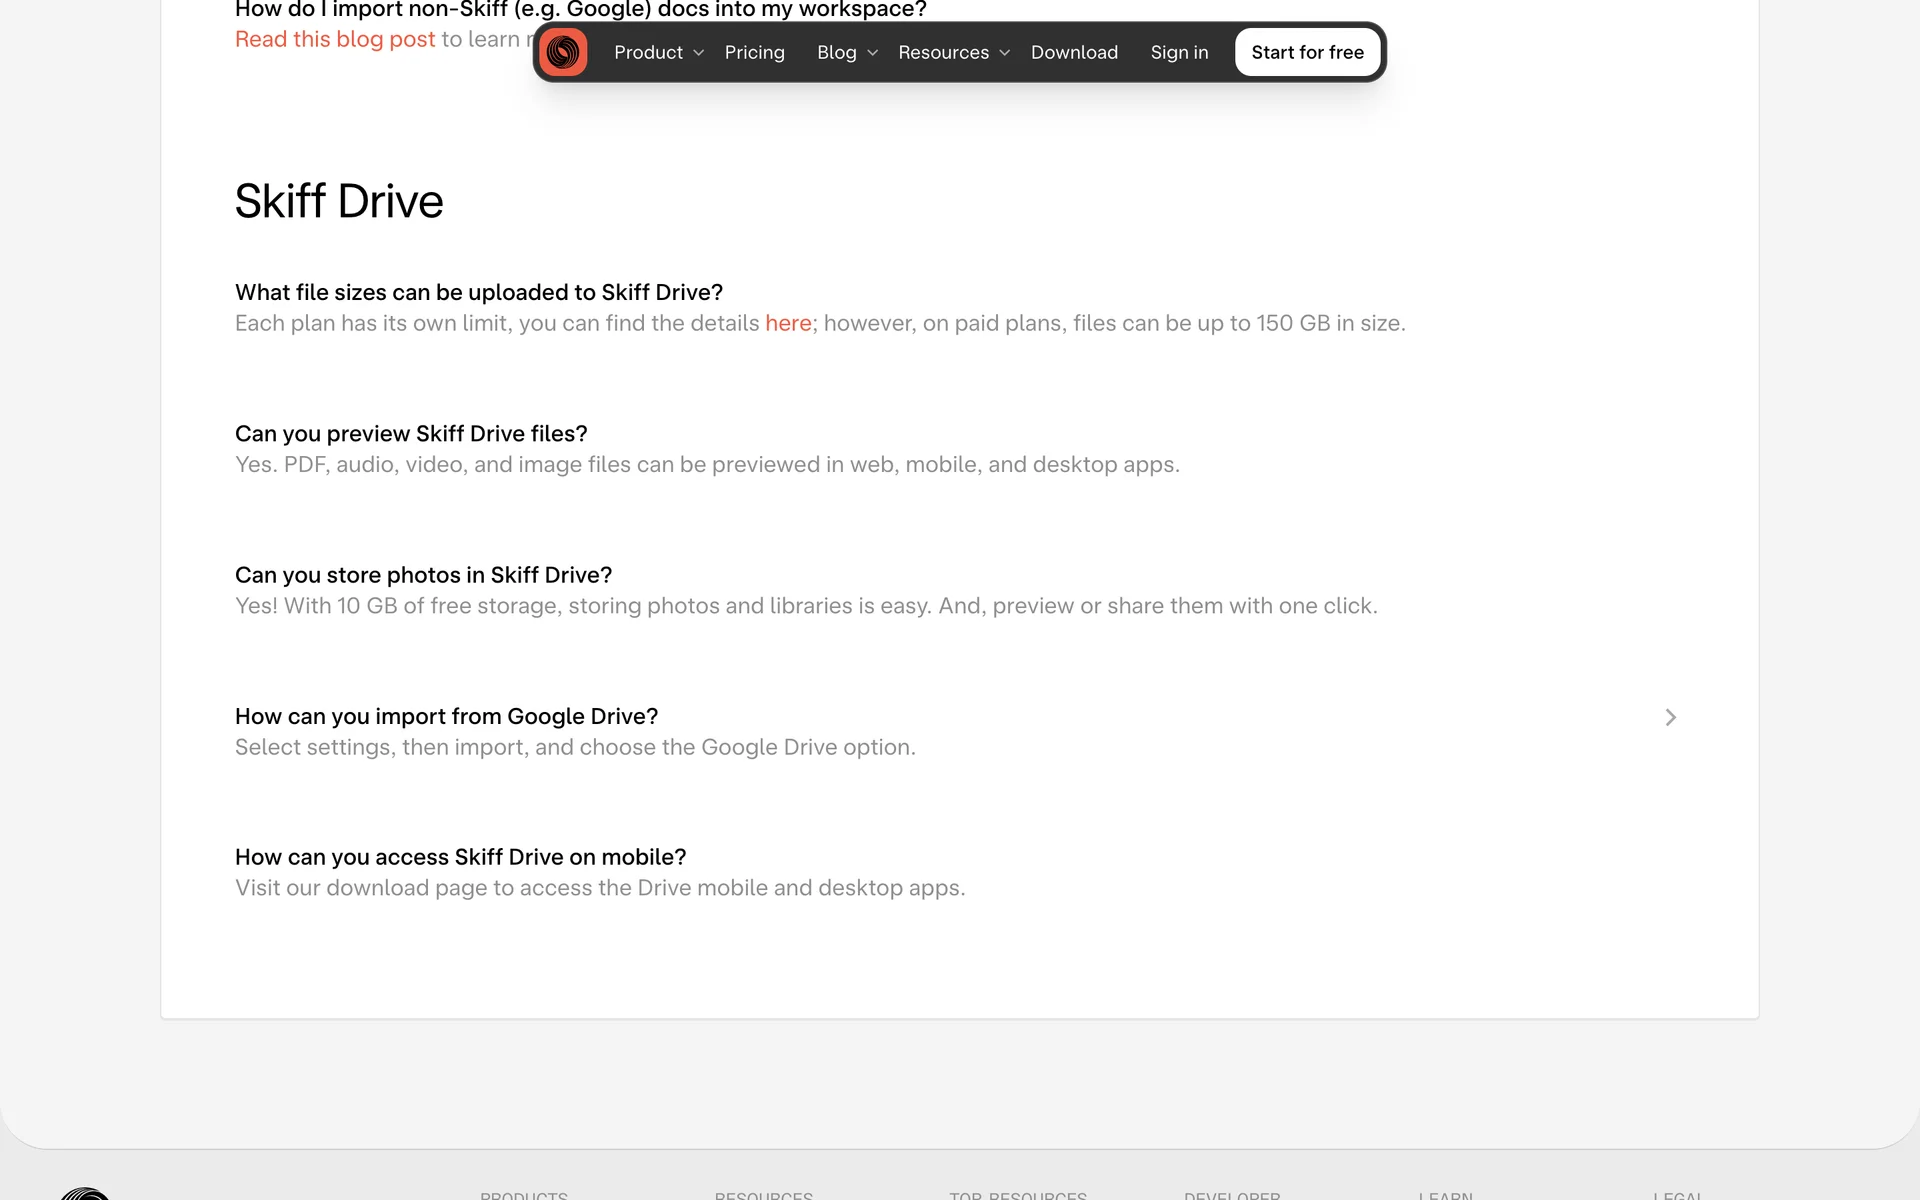
Task: Expand the Blog dropdown chevron
Action: [872, 53]
